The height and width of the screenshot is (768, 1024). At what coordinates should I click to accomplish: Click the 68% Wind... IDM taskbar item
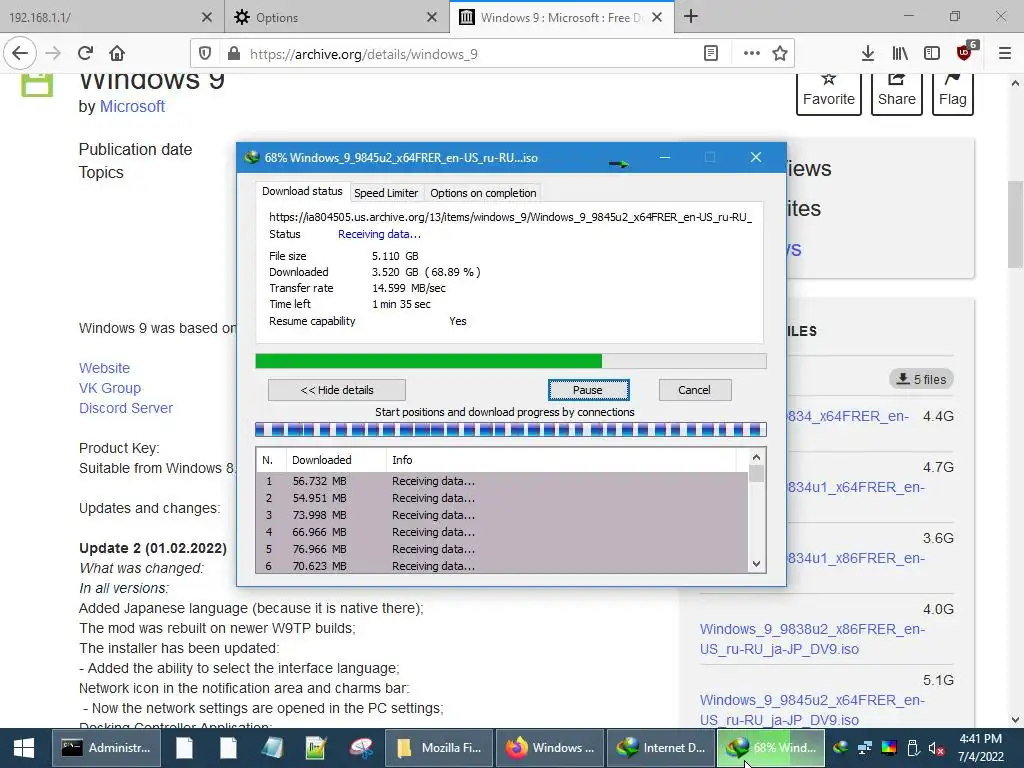click(x=771, y=748)
